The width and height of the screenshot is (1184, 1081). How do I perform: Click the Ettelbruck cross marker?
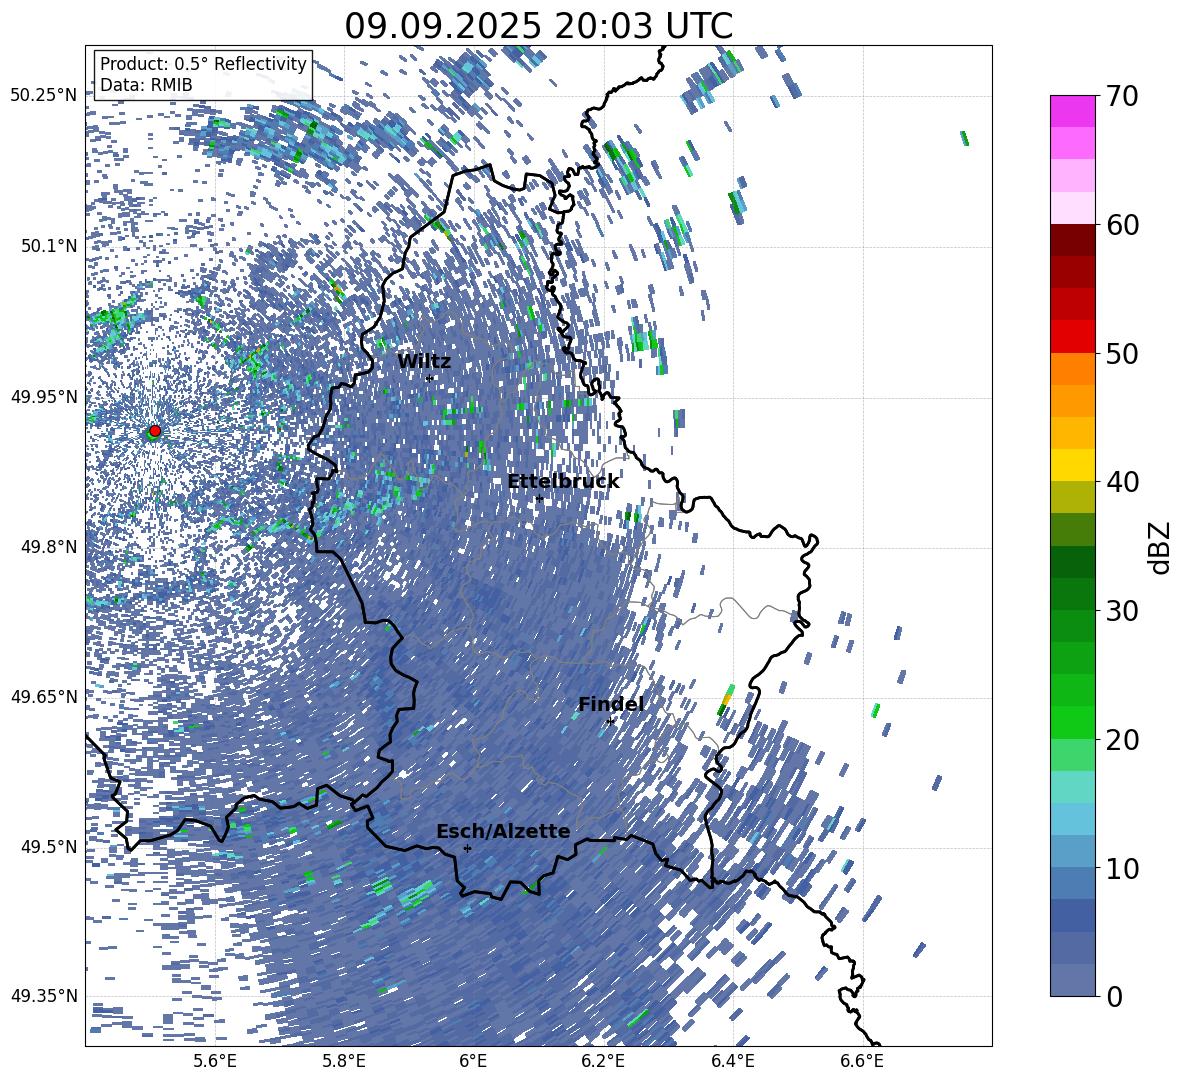pyautogui.click(x=539, y=499)
